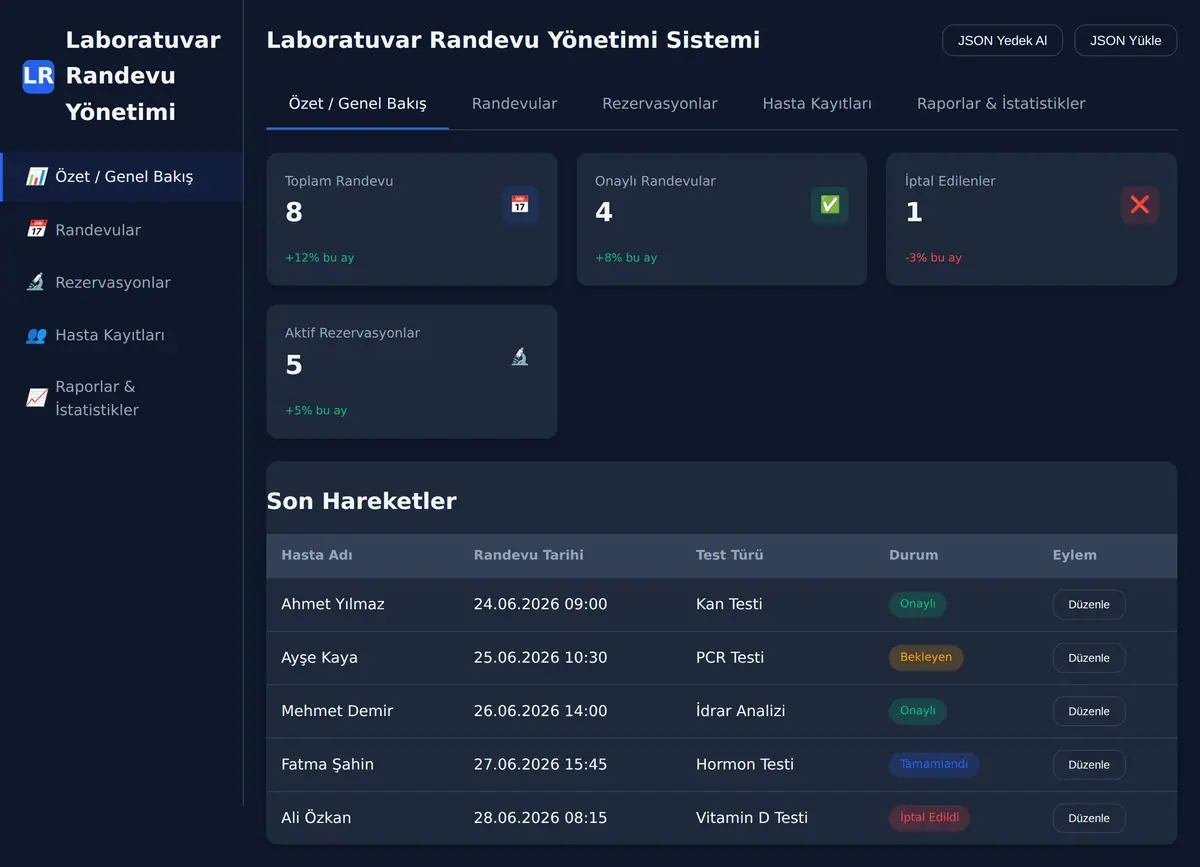Click the Onaylı status badge for Mehmet Demir
Image resolution: width=1200 pixels, height=867 pixels.
point(917,711)
